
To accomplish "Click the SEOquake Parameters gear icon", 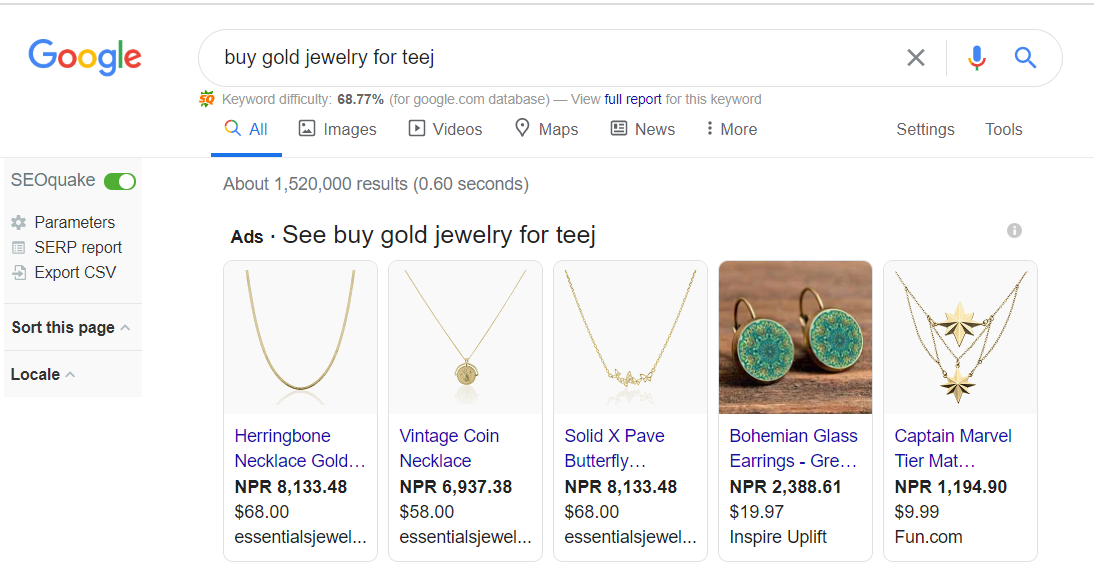I will coord(18,223).
